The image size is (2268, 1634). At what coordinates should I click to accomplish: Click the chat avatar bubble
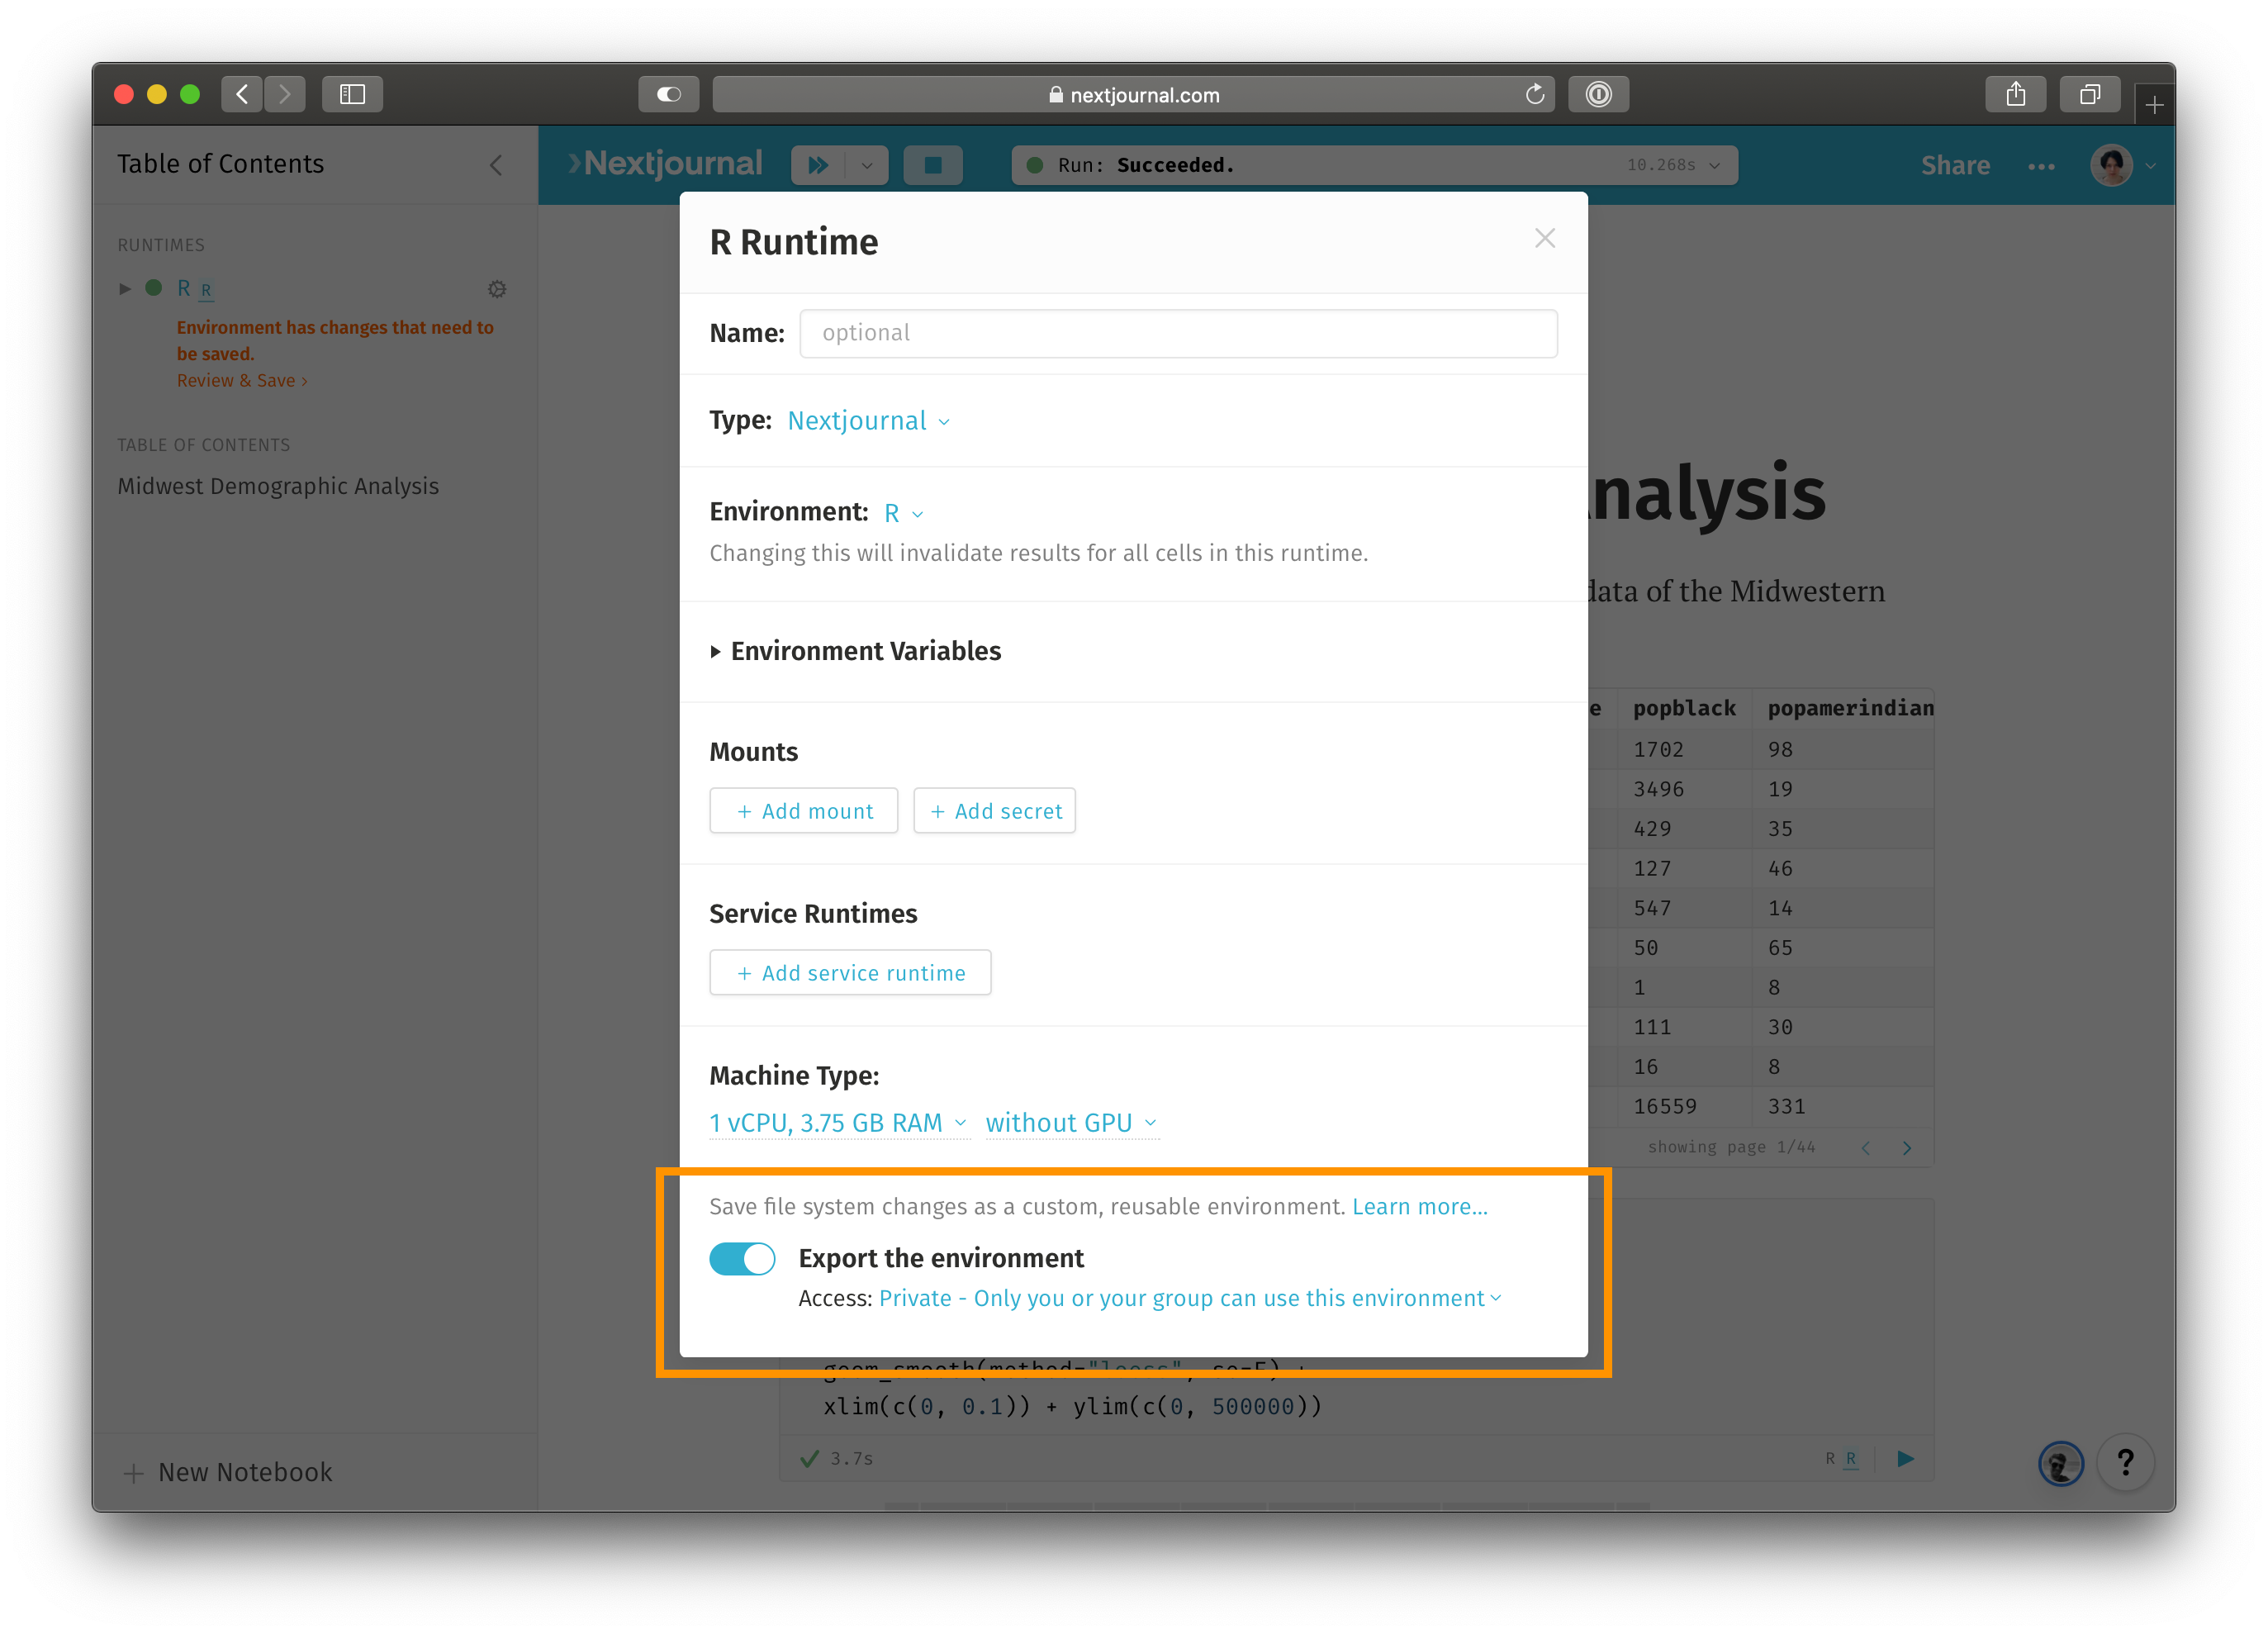[x=2061, y=1465]
